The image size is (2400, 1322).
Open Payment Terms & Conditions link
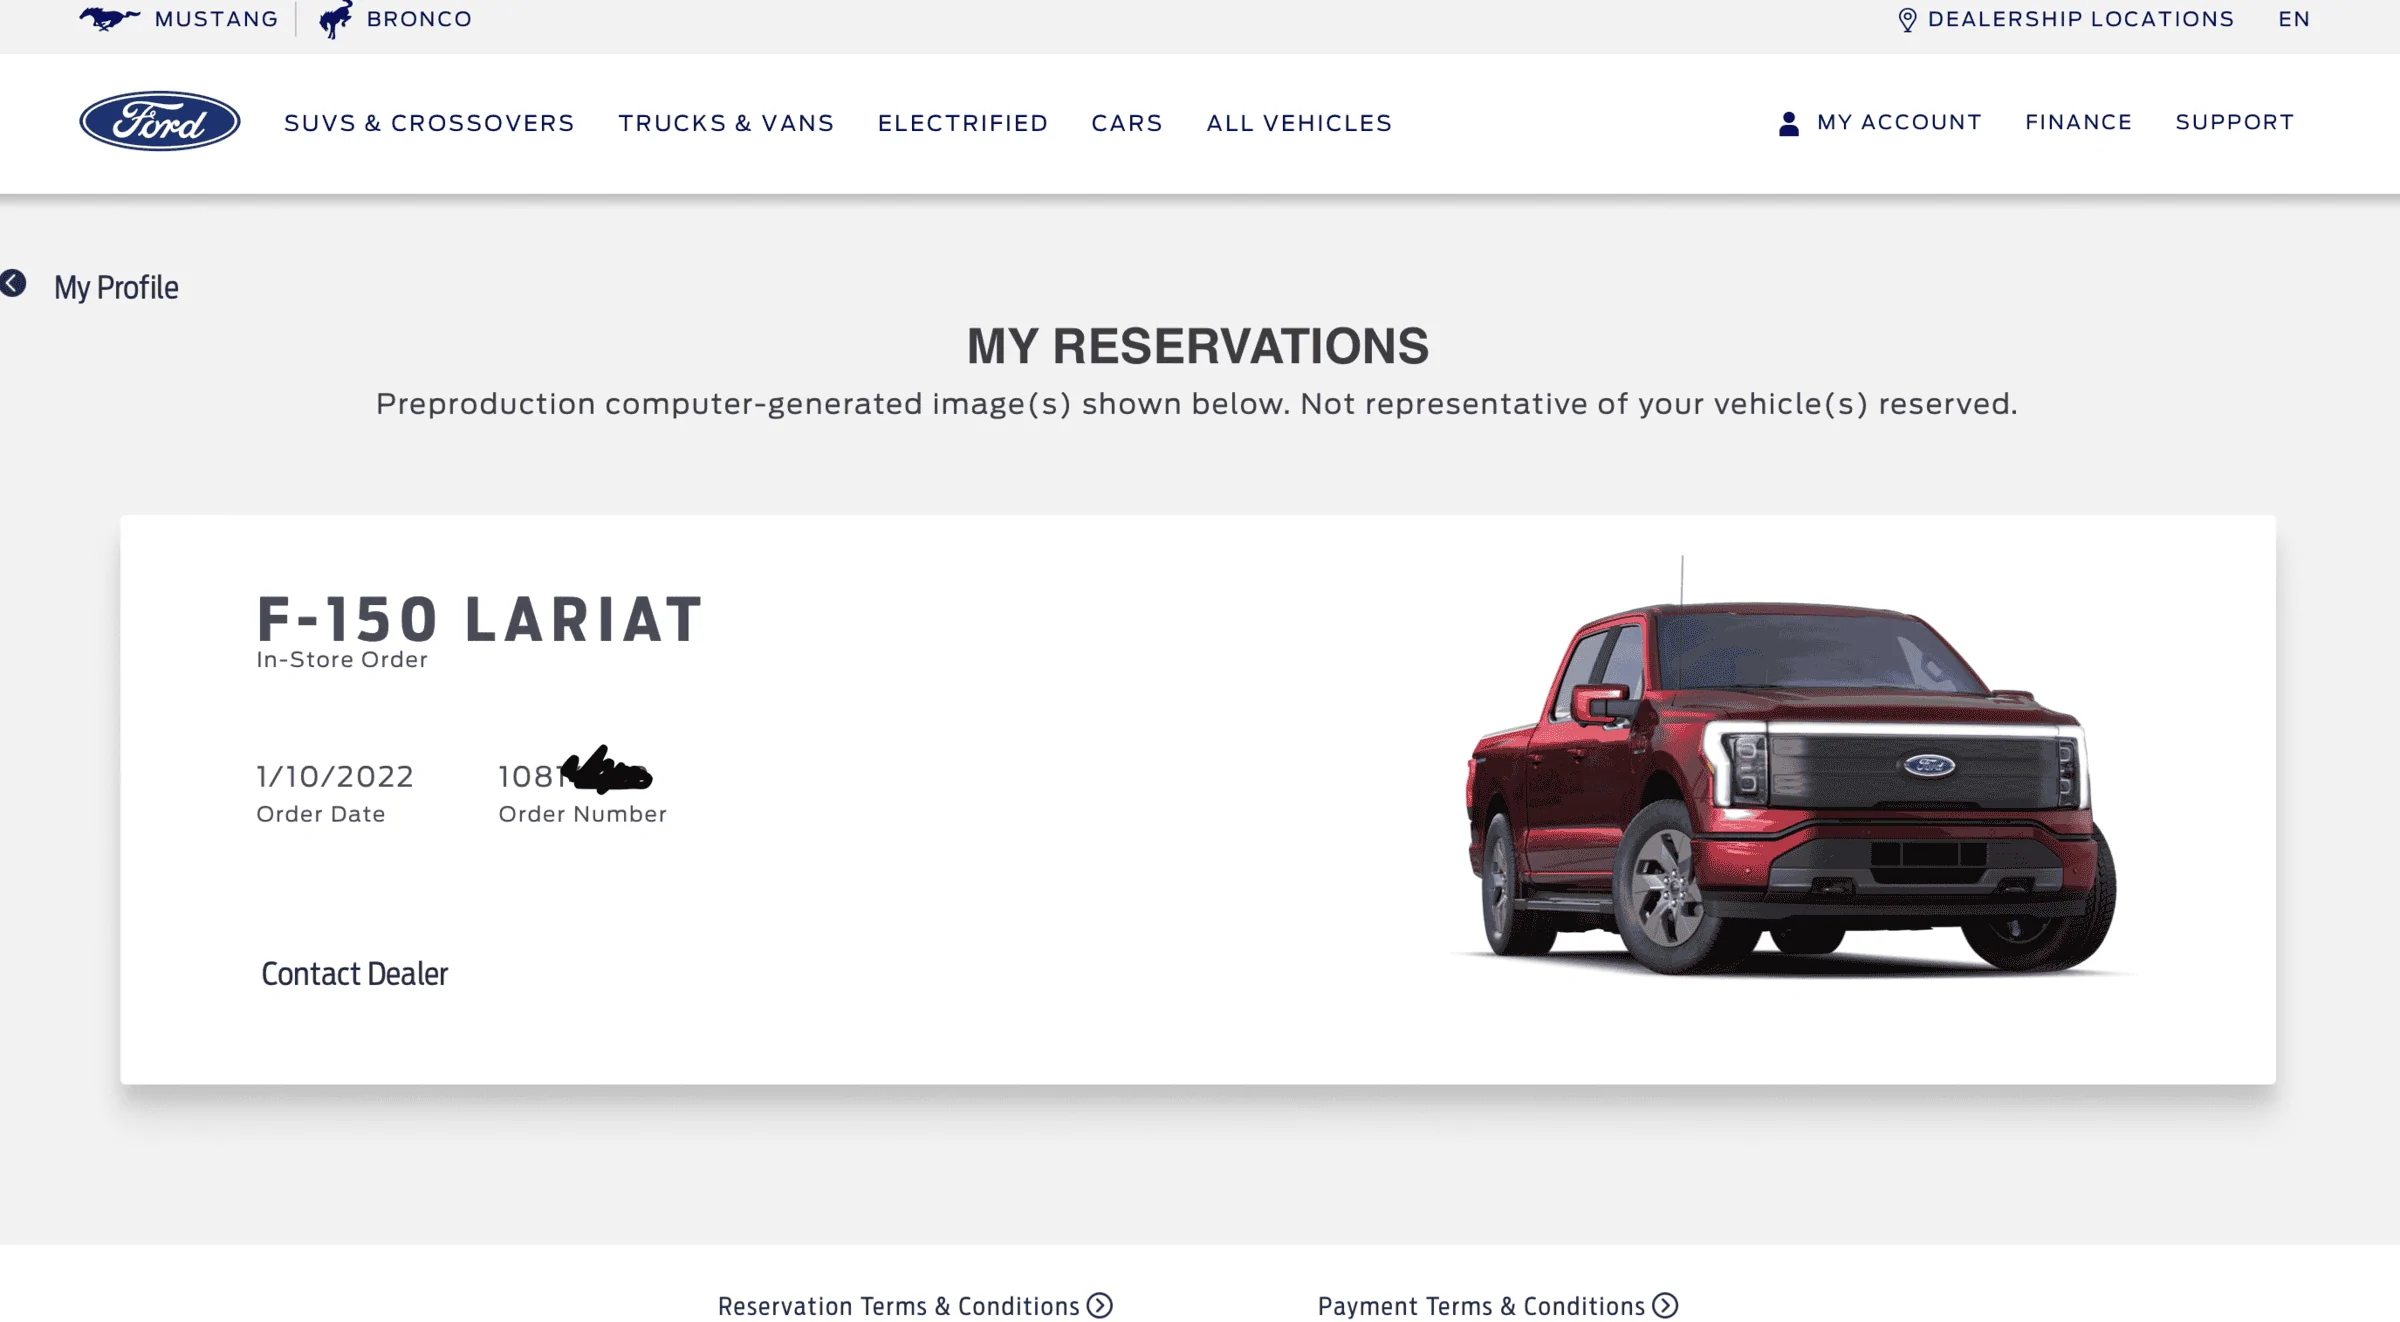(1481, 1306)
